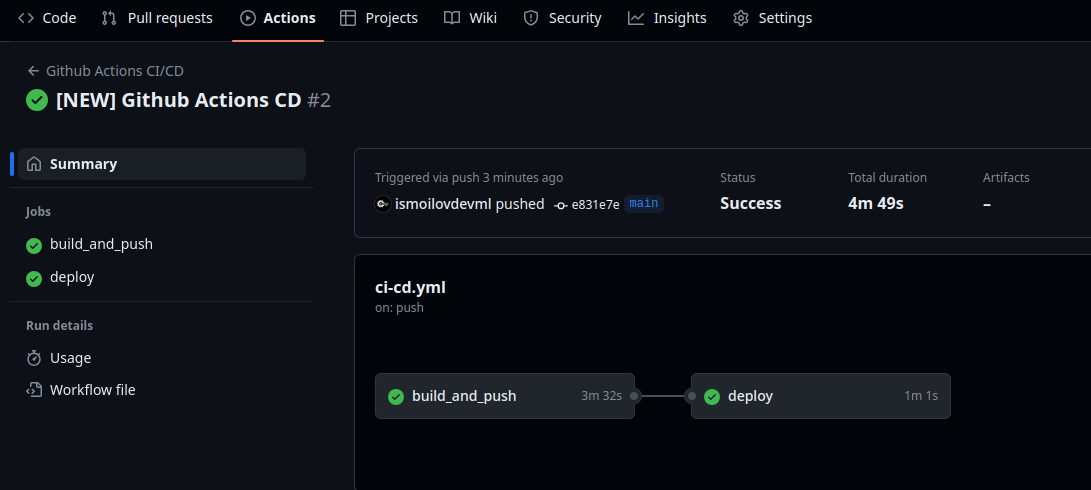Viewport: 1091px width, 490px height.
Task: Open the Pull requests tab
Action: tap(157, 18)
